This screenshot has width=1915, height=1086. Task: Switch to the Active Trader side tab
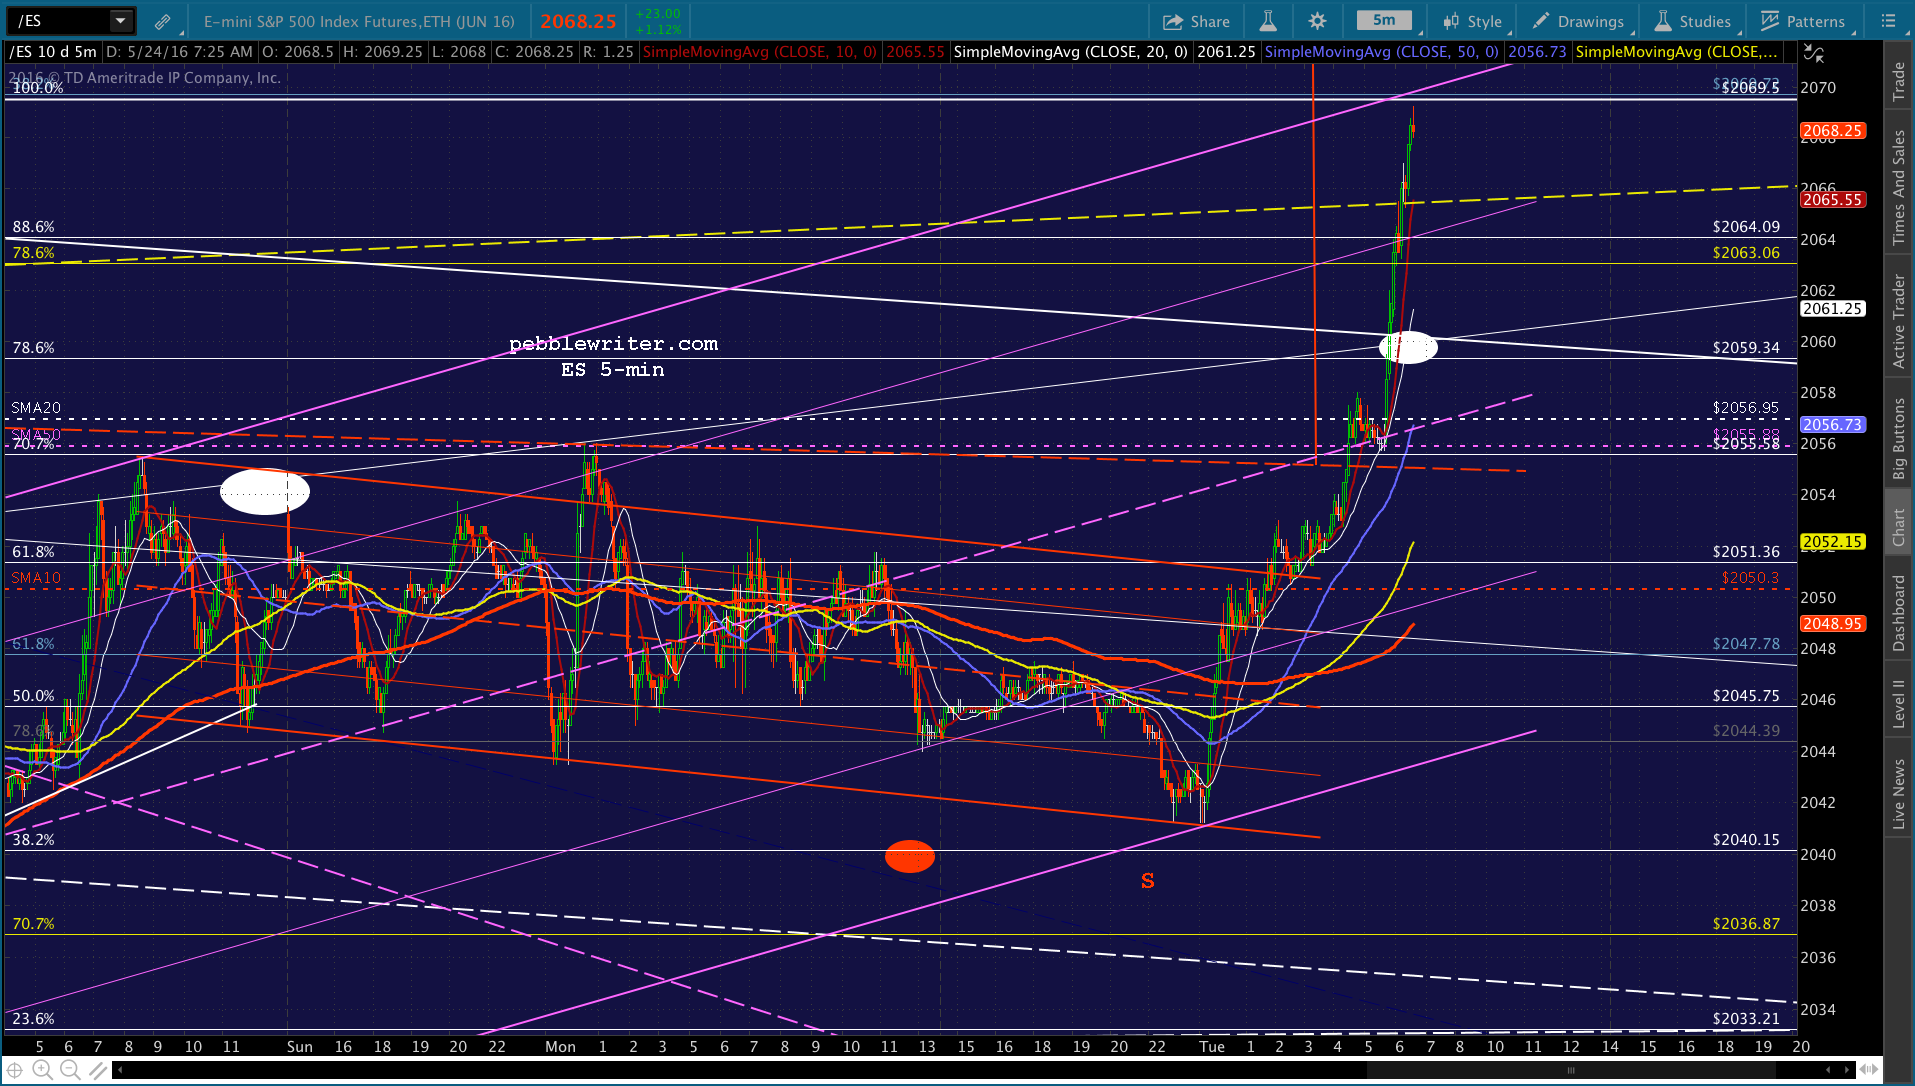(x=1898, y=322)
